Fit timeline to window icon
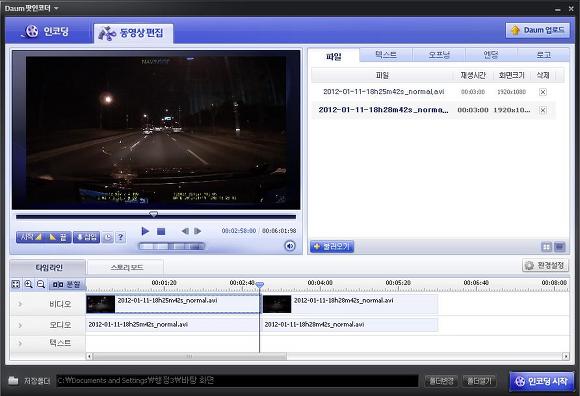This screenshot has width=580, height=396. [16, 284]
